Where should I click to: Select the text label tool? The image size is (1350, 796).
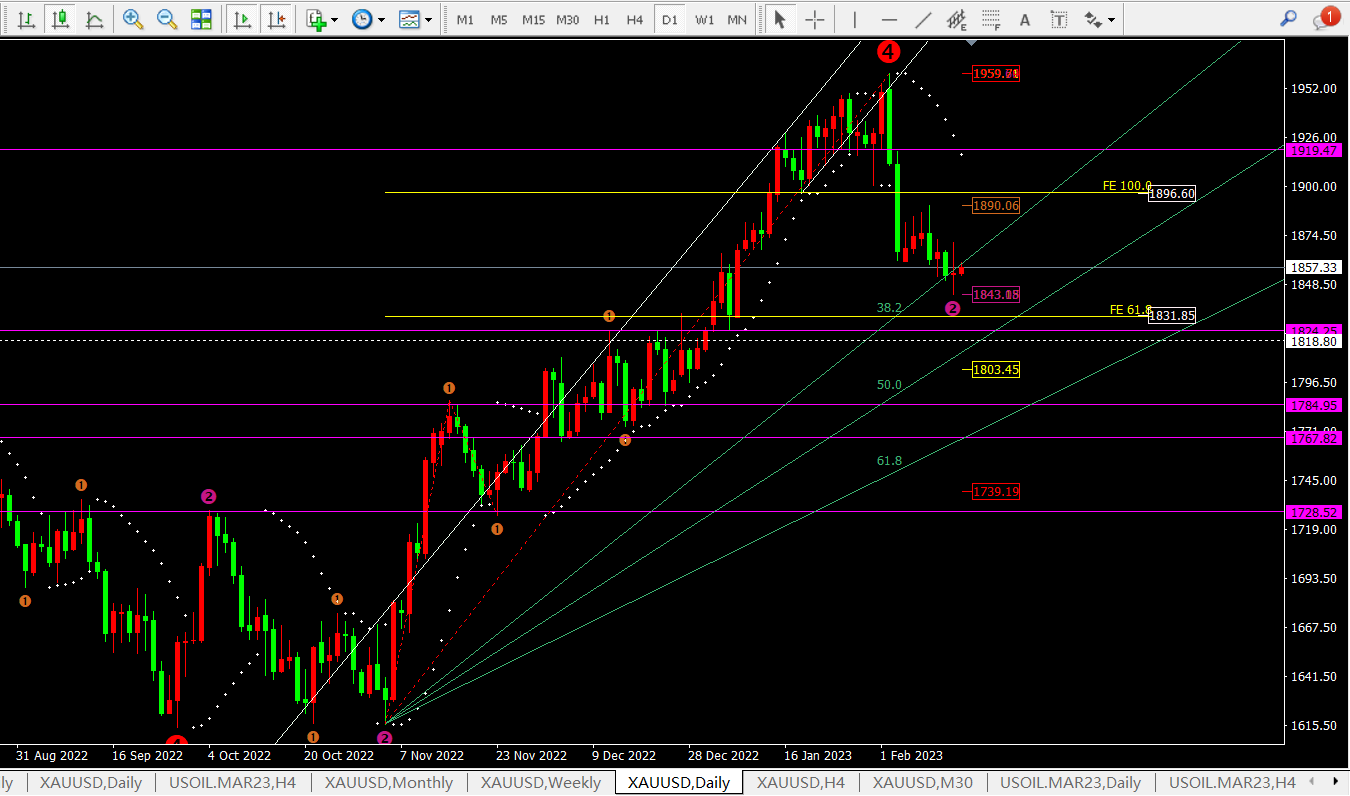pos(1059,19)
